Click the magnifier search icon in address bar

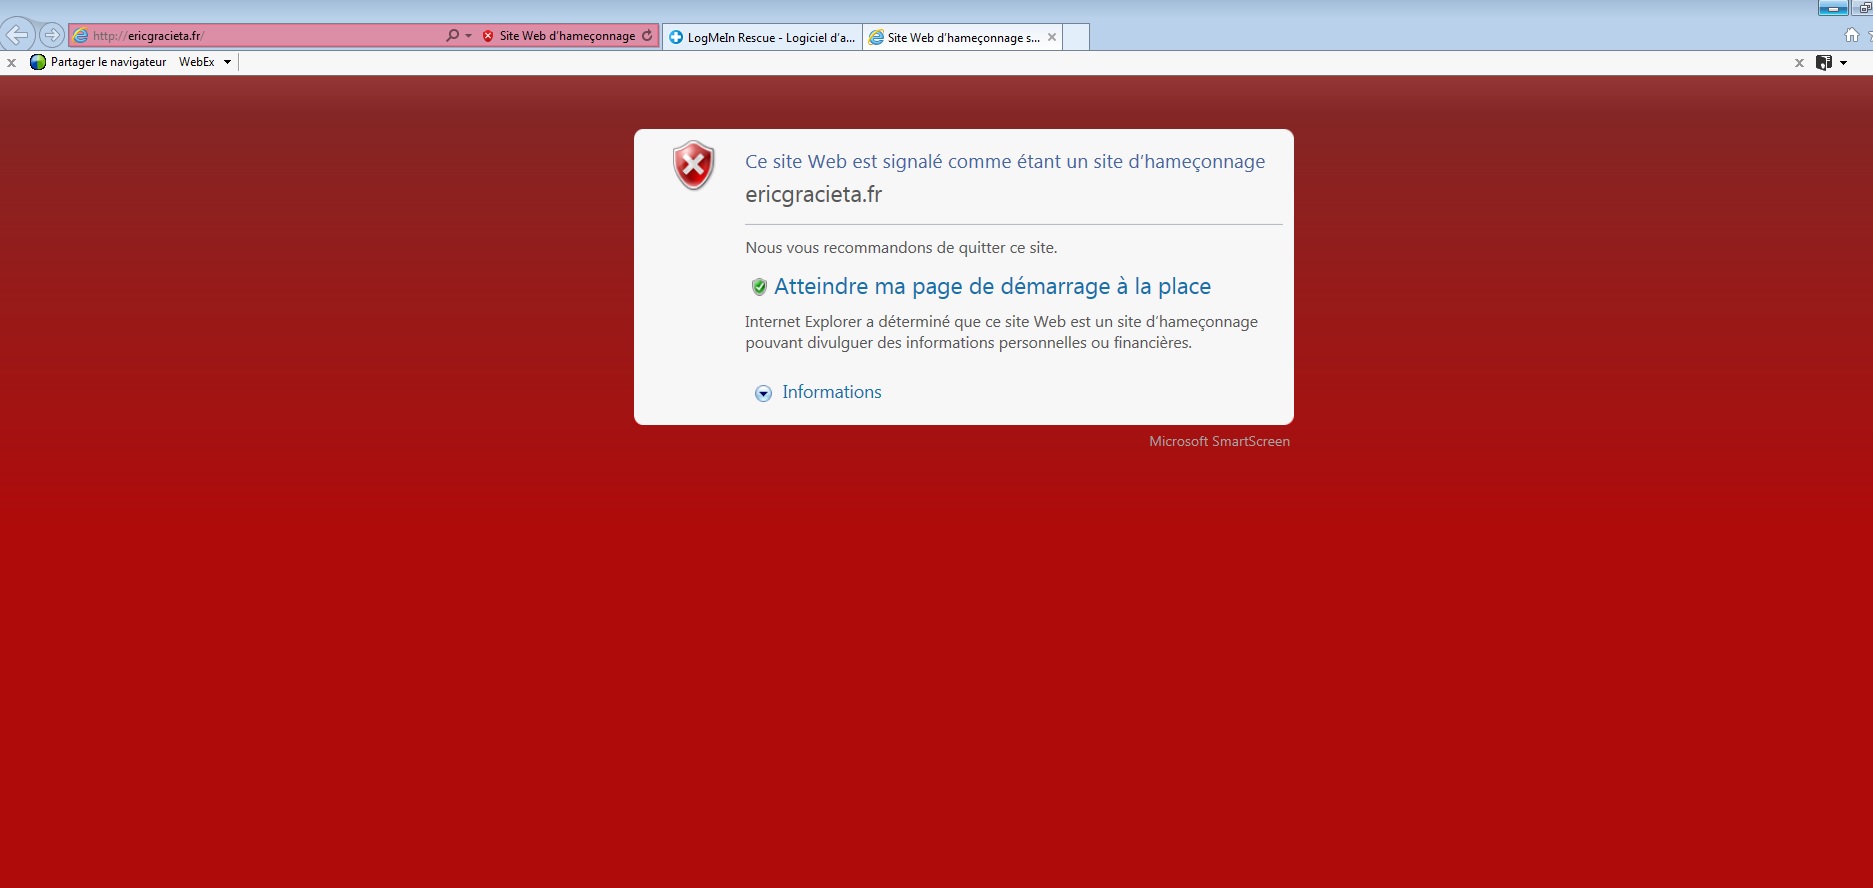(452, 35)
